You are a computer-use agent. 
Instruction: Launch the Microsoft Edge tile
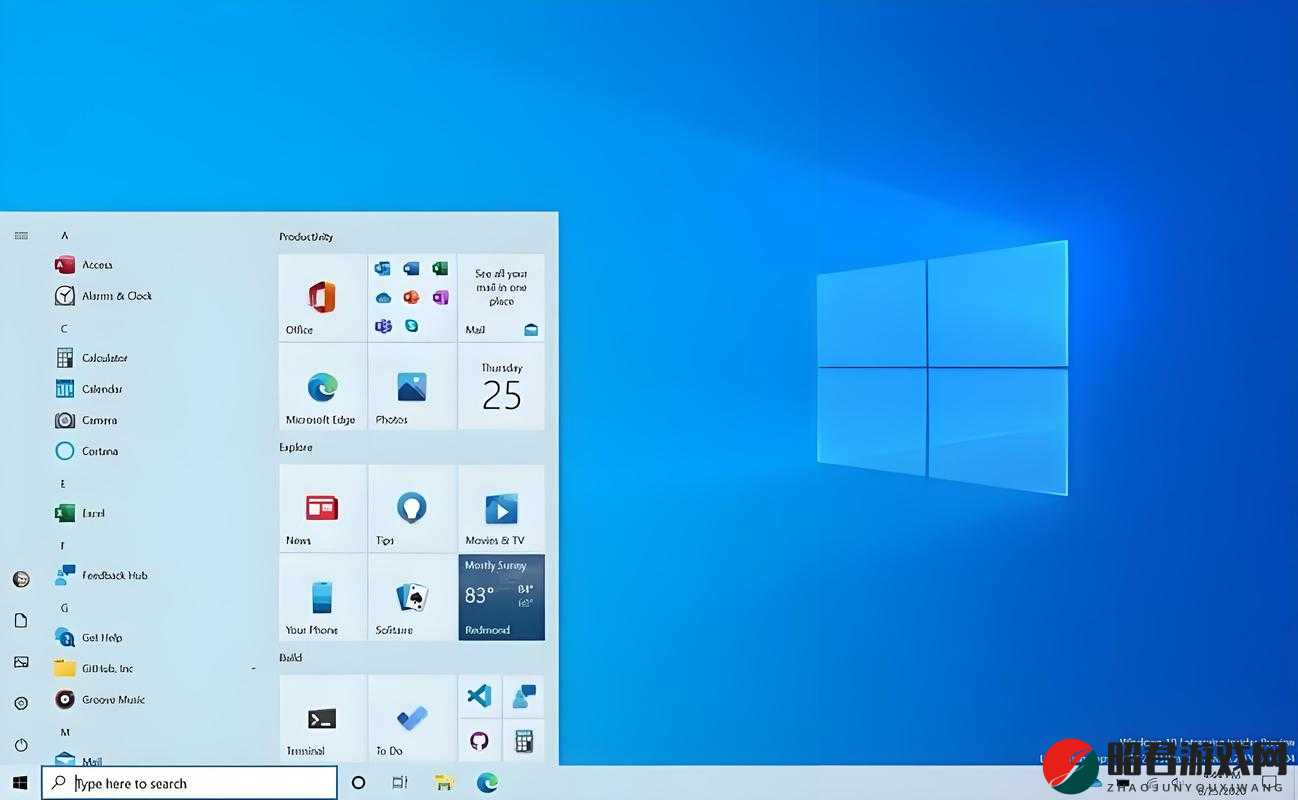pos(322,387)
